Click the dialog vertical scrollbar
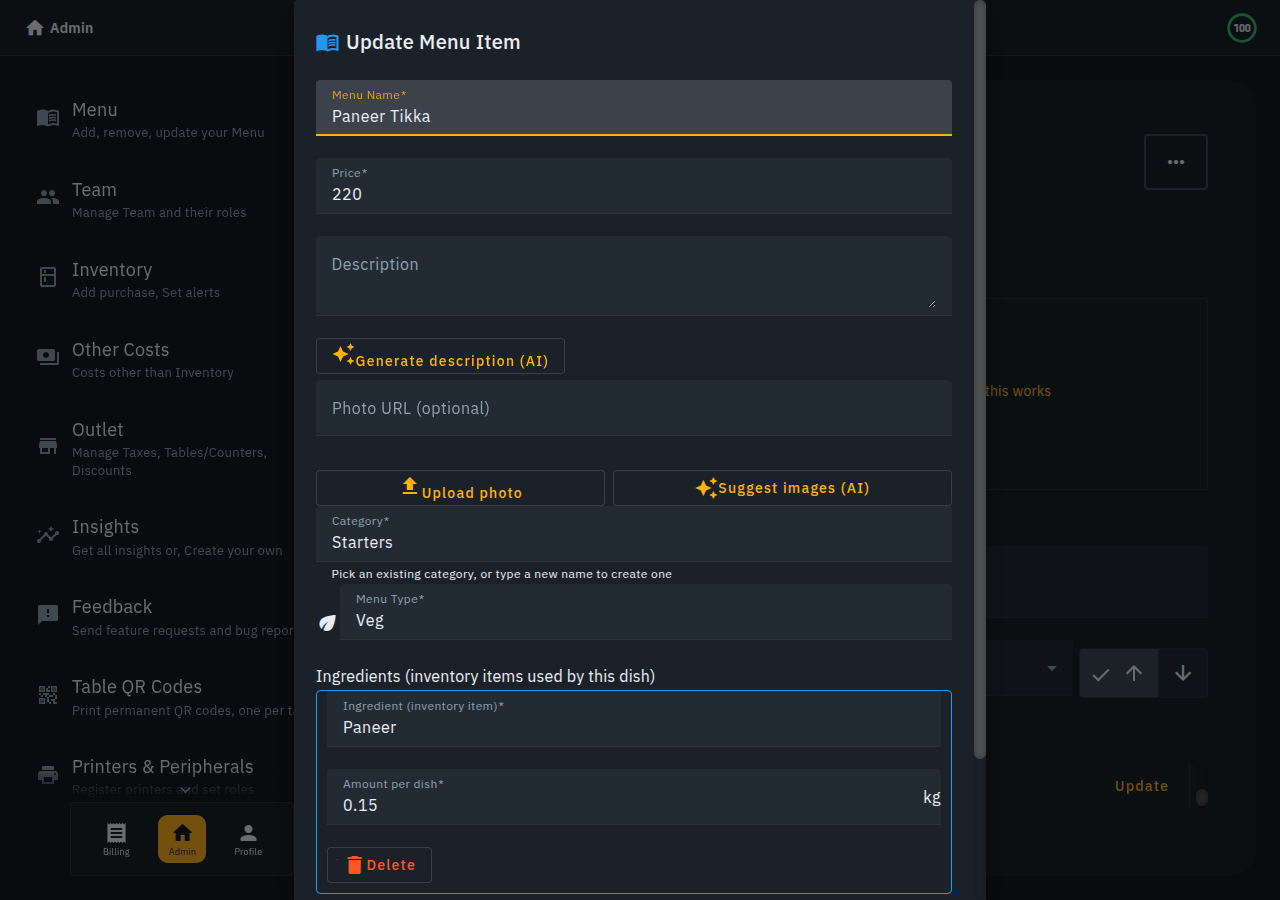This screenshot has height=900, width=1280. click(x=980, y=380)
